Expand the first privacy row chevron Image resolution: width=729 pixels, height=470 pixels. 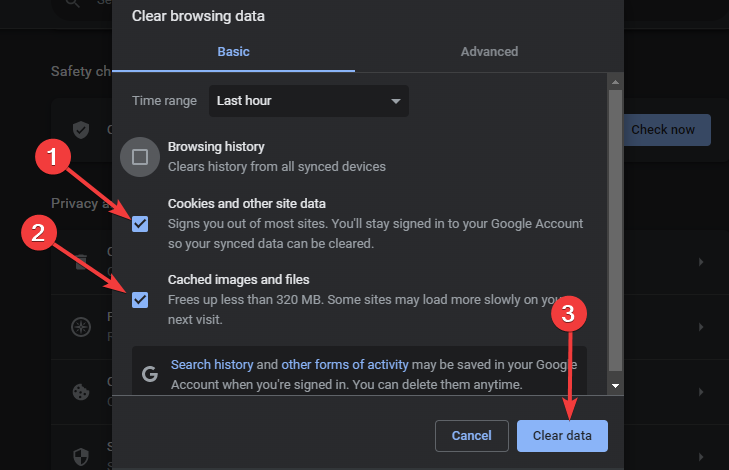click(x=700, y=262)
